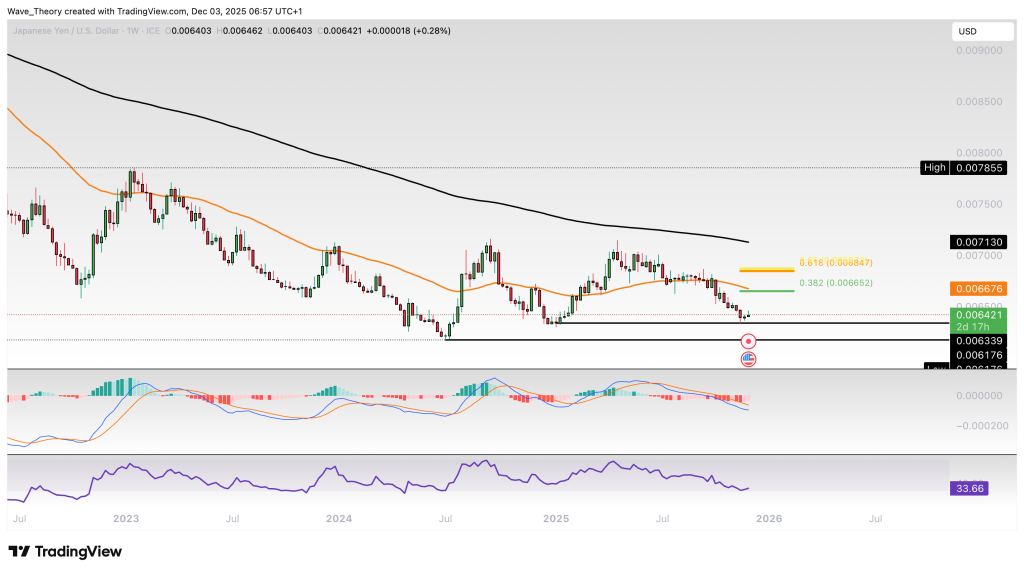1024x573 pixels.
Task: Click the 0.006176 support price label
Action: click(x=975, y=355)
